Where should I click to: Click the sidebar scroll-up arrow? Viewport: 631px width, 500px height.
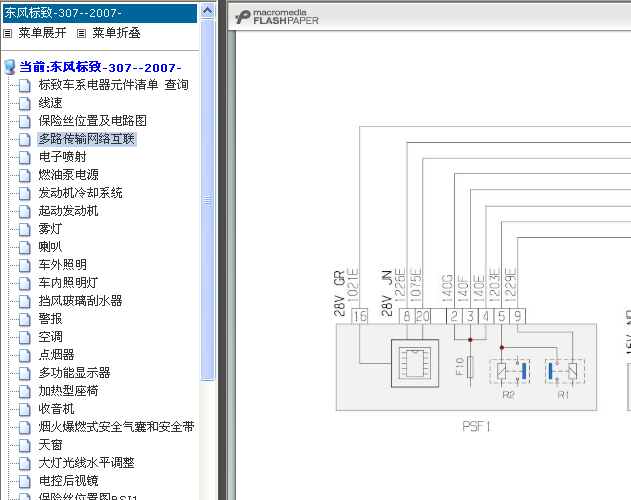pyautogui.click(x=208, y=11)
